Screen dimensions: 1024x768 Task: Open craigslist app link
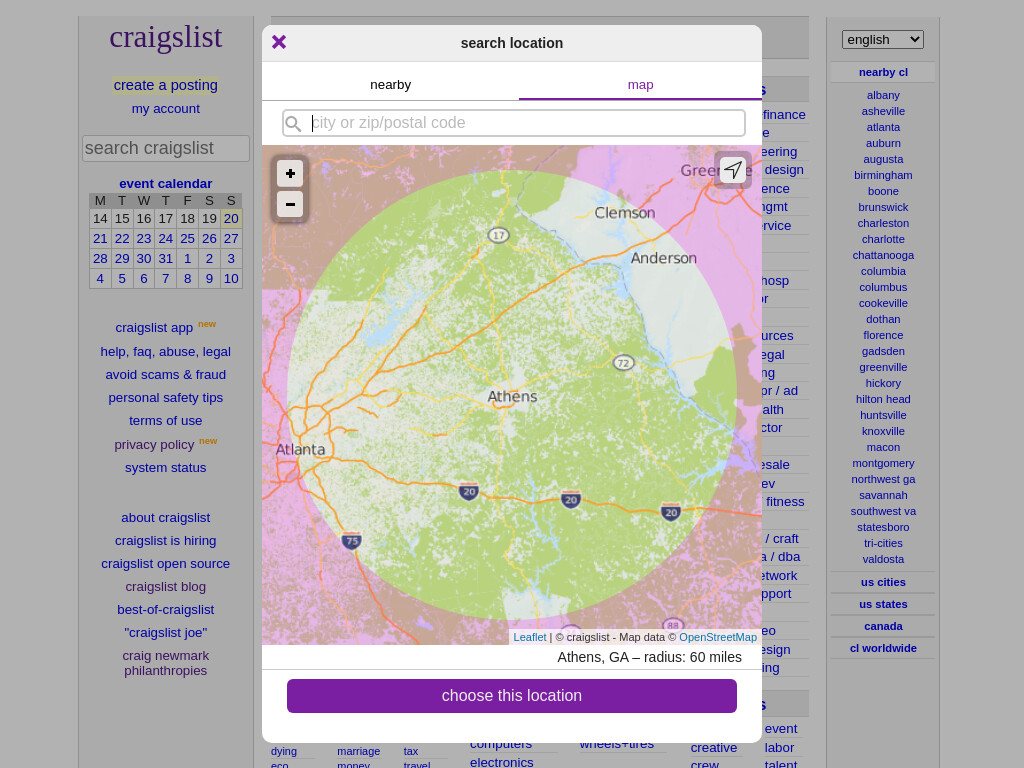154,328
